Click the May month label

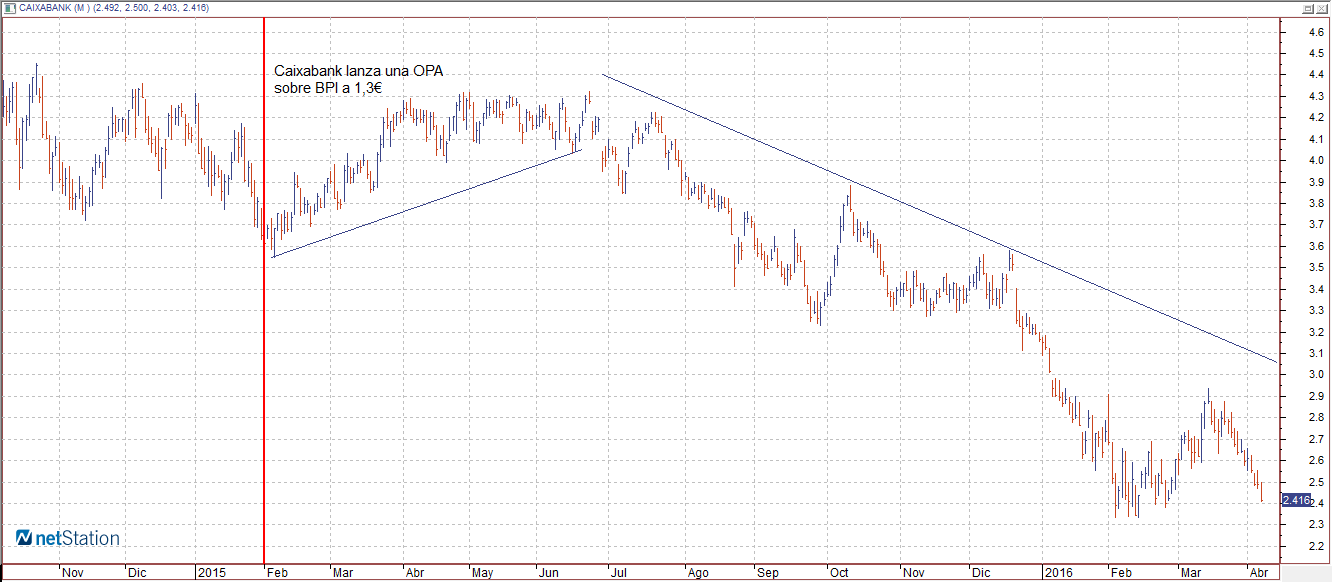(x=483, y=573)
